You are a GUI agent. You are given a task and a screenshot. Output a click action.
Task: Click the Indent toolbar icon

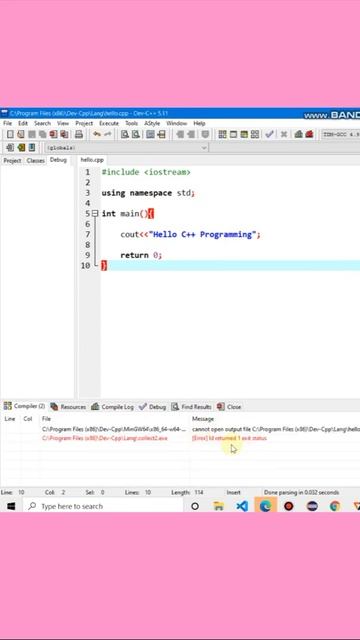180,134
